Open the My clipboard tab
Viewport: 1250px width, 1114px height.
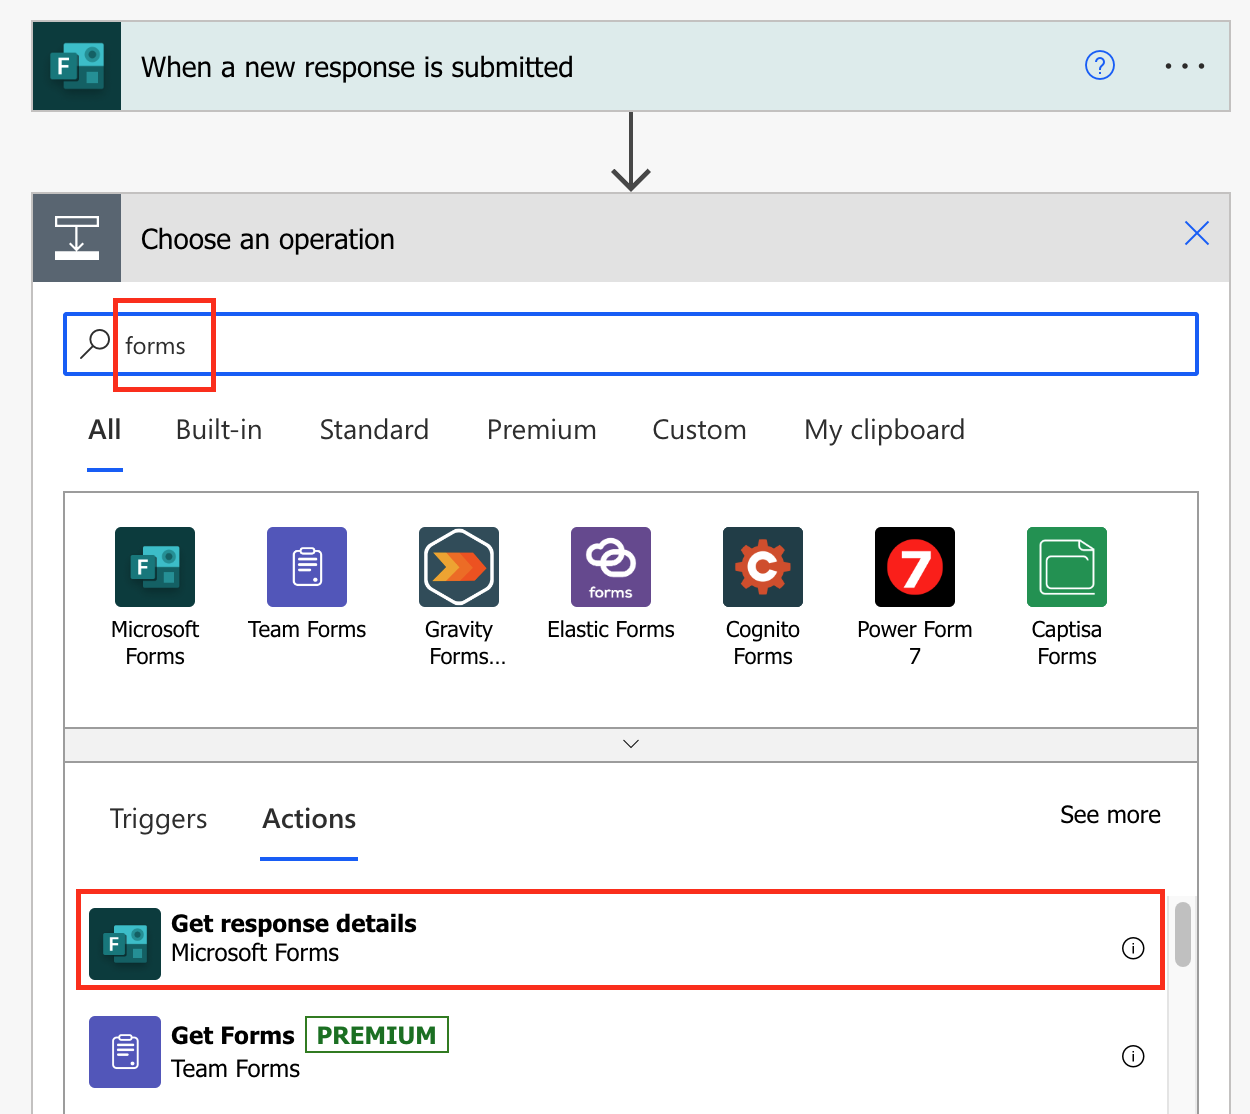click(x=884, y=430)
